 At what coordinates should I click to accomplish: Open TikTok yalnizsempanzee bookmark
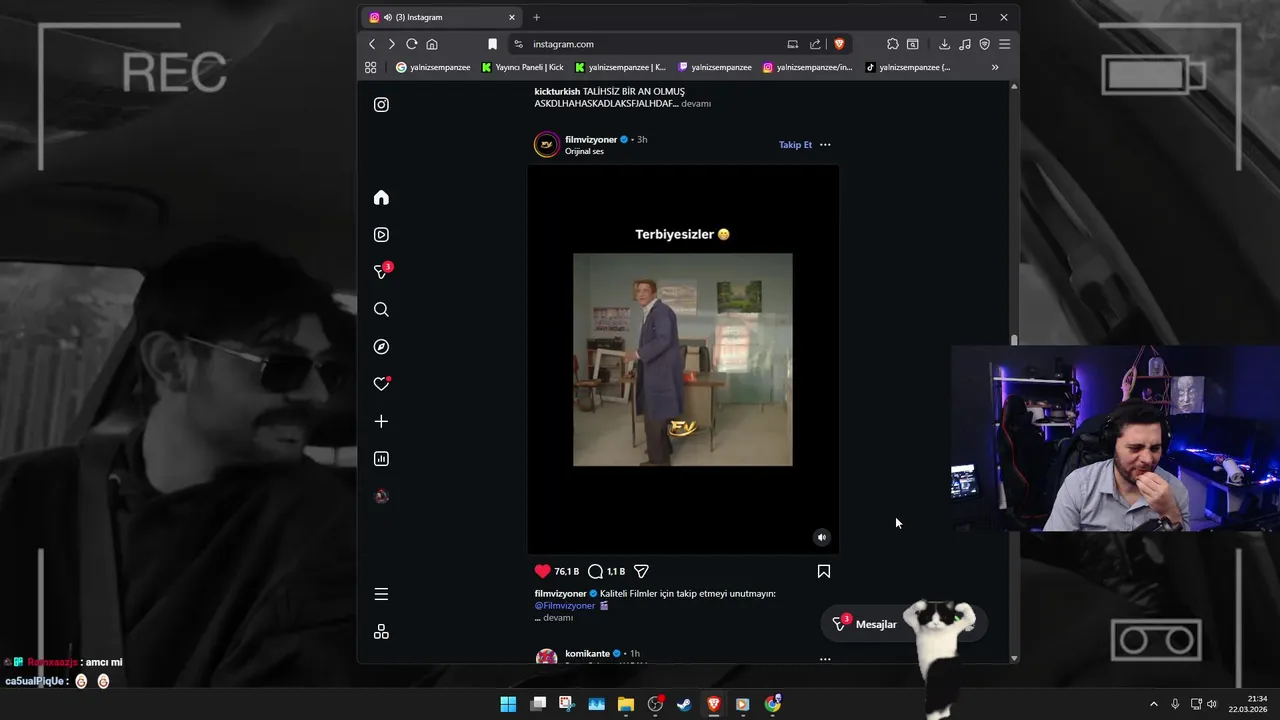[x=908, y=67]
